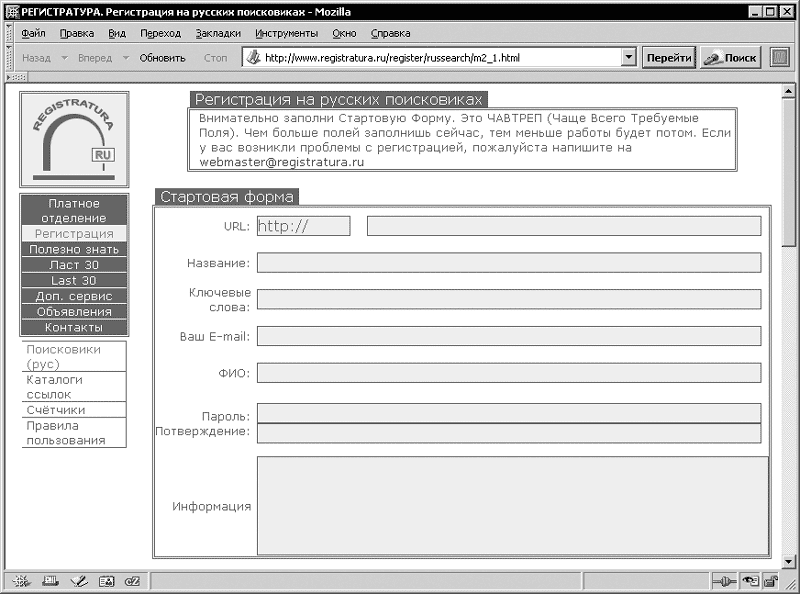Open the Файл menu
This screenshot has height=594, width=800.
click(33, 33)
